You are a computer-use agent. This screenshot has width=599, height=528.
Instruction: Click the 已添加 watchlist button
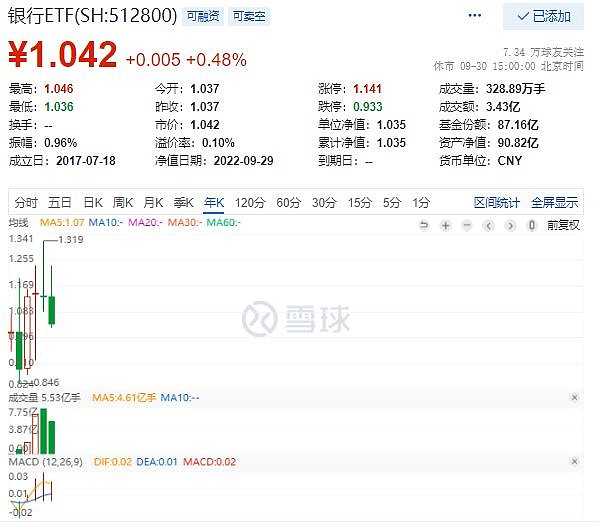[x=543, y=16]
